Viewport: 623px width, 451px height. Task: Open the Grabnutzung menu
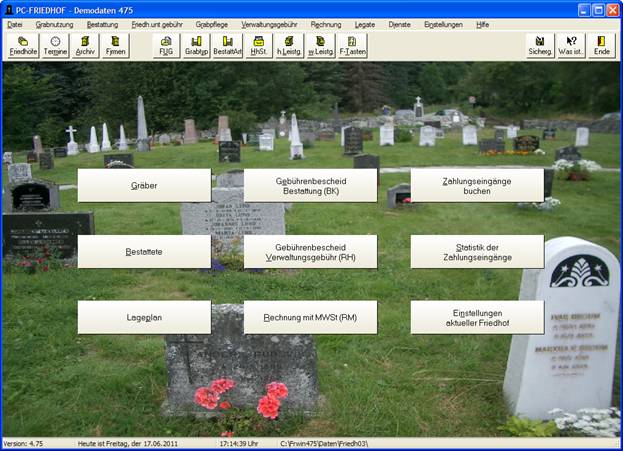tap(54, 23)
